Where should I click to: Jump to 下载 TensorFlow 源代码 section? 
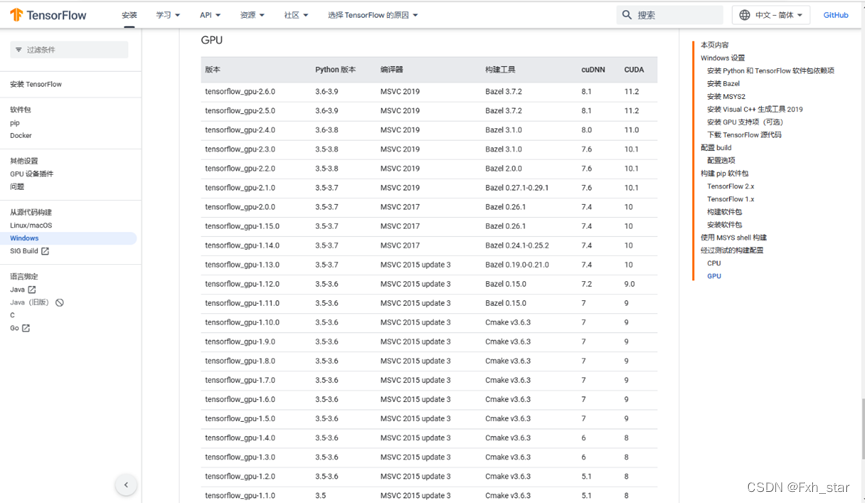click(744, 135)
